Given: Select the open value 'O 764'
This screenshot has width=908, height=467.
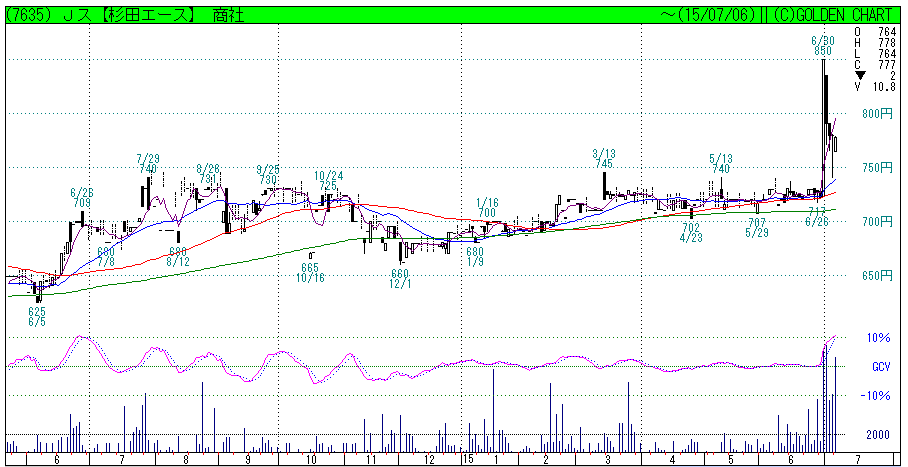Looking at the screenshot, I should 876,32.
